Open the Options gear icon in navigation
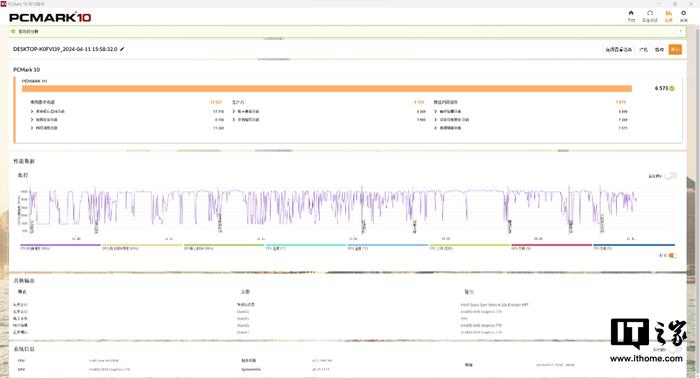The height and width of the screenshot is (378, 700). click(x=683, y=16)
